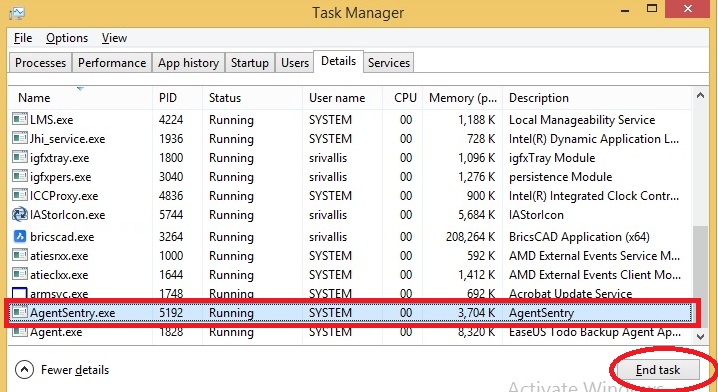This screenshot has height=392, width=718.
Task: Click the ICCProxy.exe process icon
Action: click(x=20, y=195)
